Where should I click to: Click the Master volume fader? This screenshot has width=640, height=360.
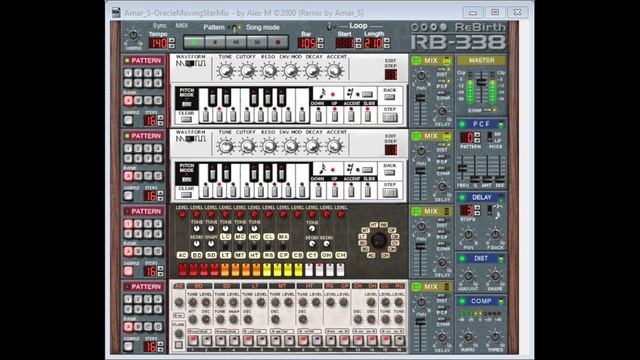[x=482, y=82]
